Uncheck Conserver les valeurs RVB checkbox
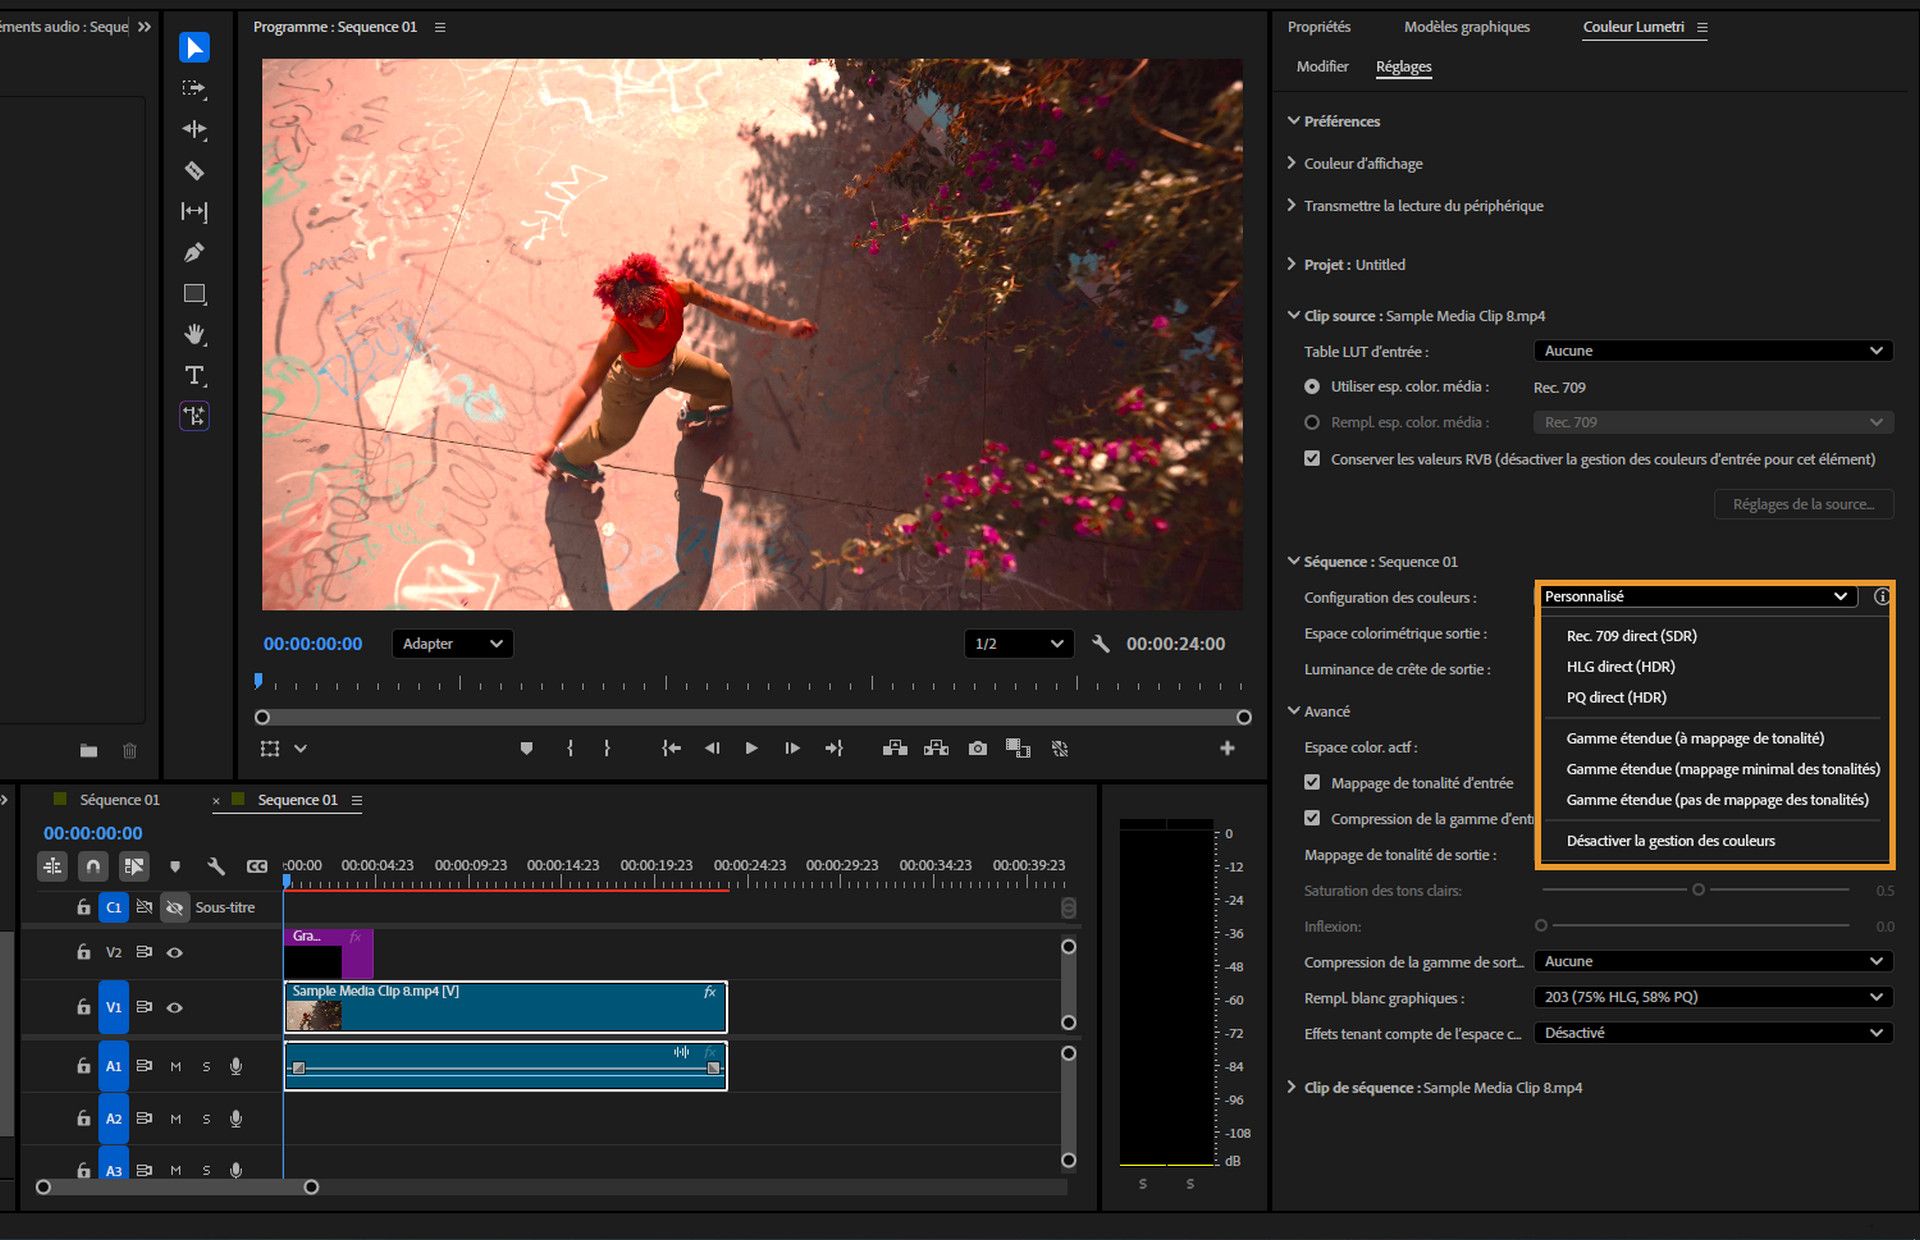Viewport: 1920px width, 1240px height. 1312,459
